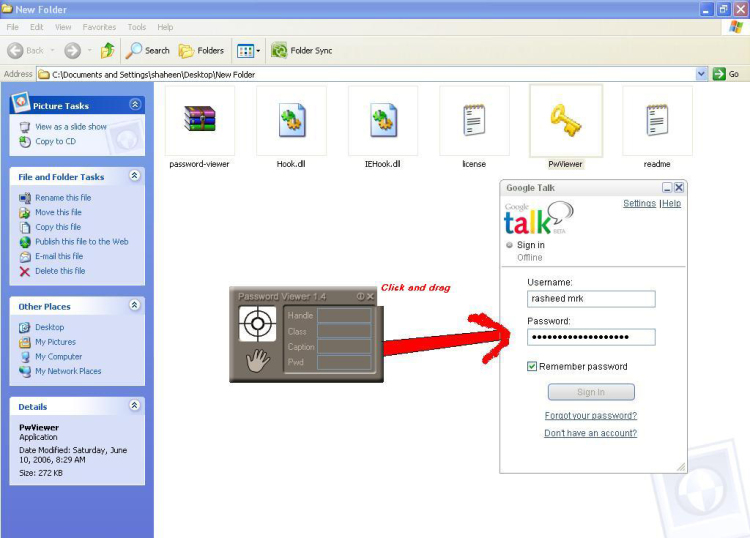This screenshot has width=750, height=538.
Task: Click the Password Viewer crosshair target icon
Action: pyautogui.click(x=257, y=324)
